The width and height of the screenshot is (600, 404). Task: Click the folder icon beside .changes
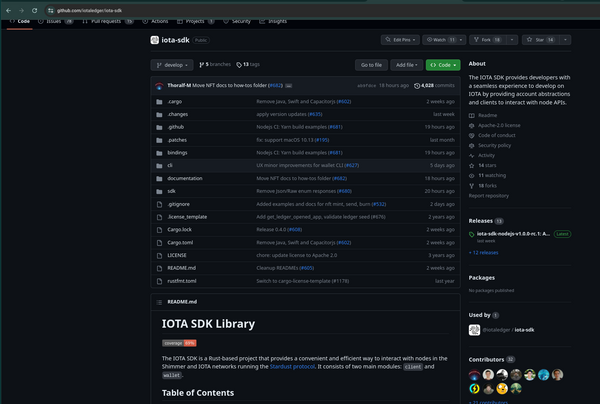(x=159, y=115)
